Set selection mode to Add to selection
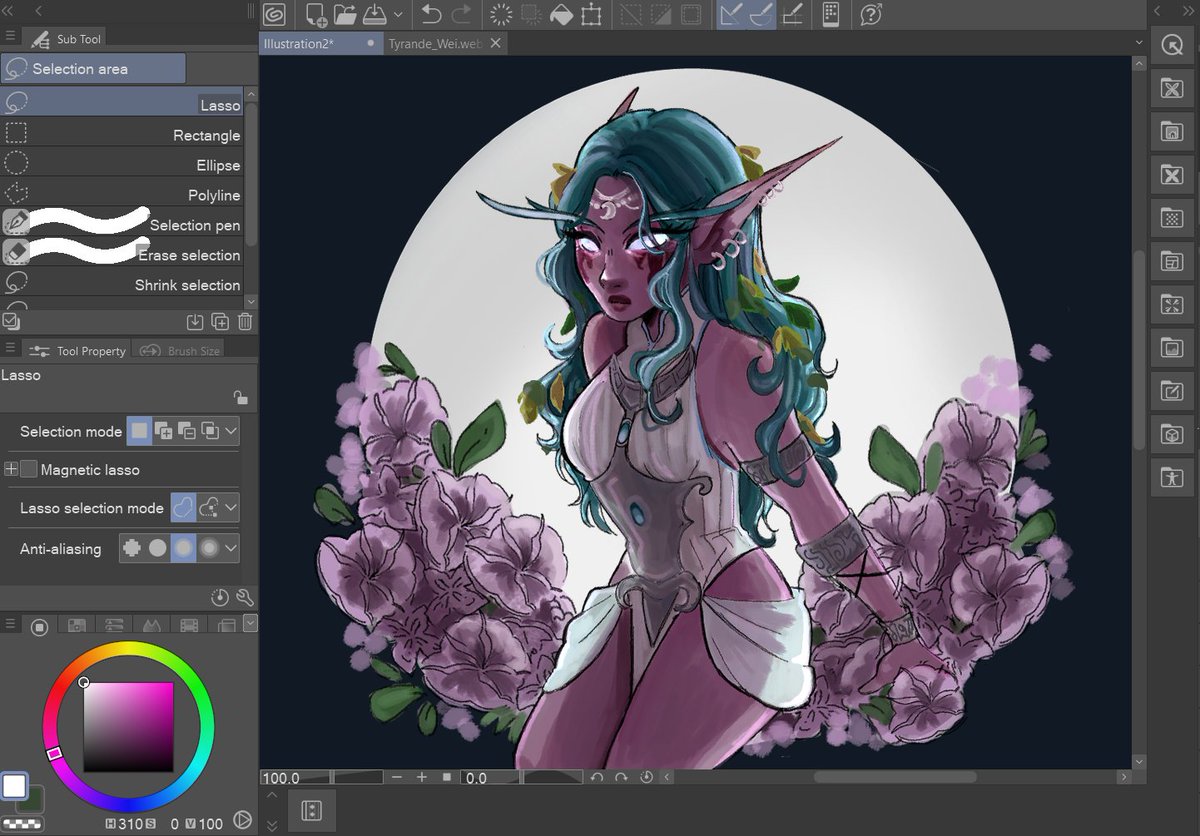The width and height of the screenshot is (1200, 836). pyautogui.click(x=163, y=431)
